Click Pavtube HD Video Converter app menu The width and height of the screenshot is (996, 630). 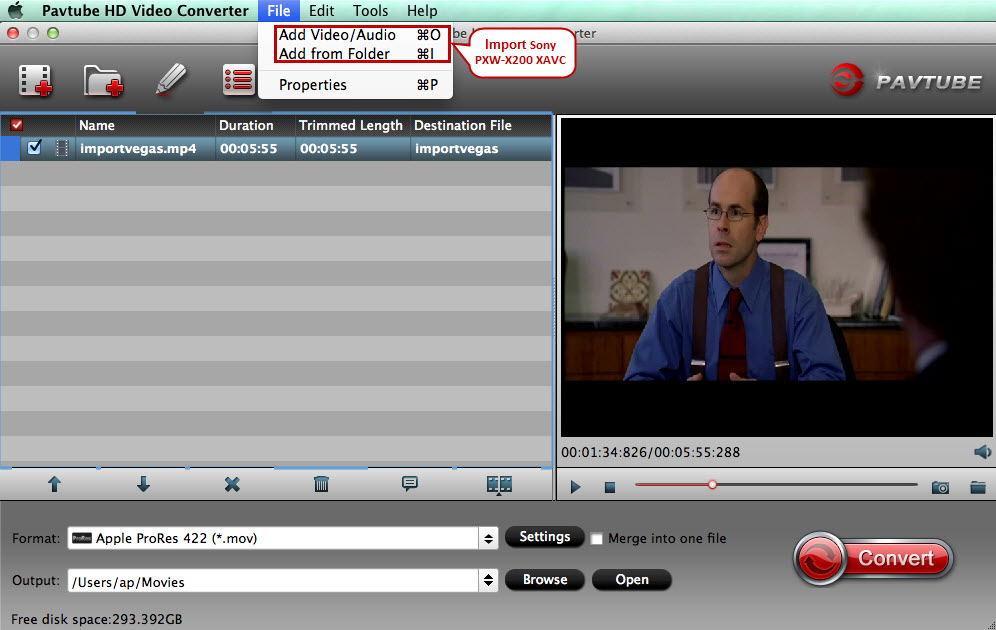(145, 11)
